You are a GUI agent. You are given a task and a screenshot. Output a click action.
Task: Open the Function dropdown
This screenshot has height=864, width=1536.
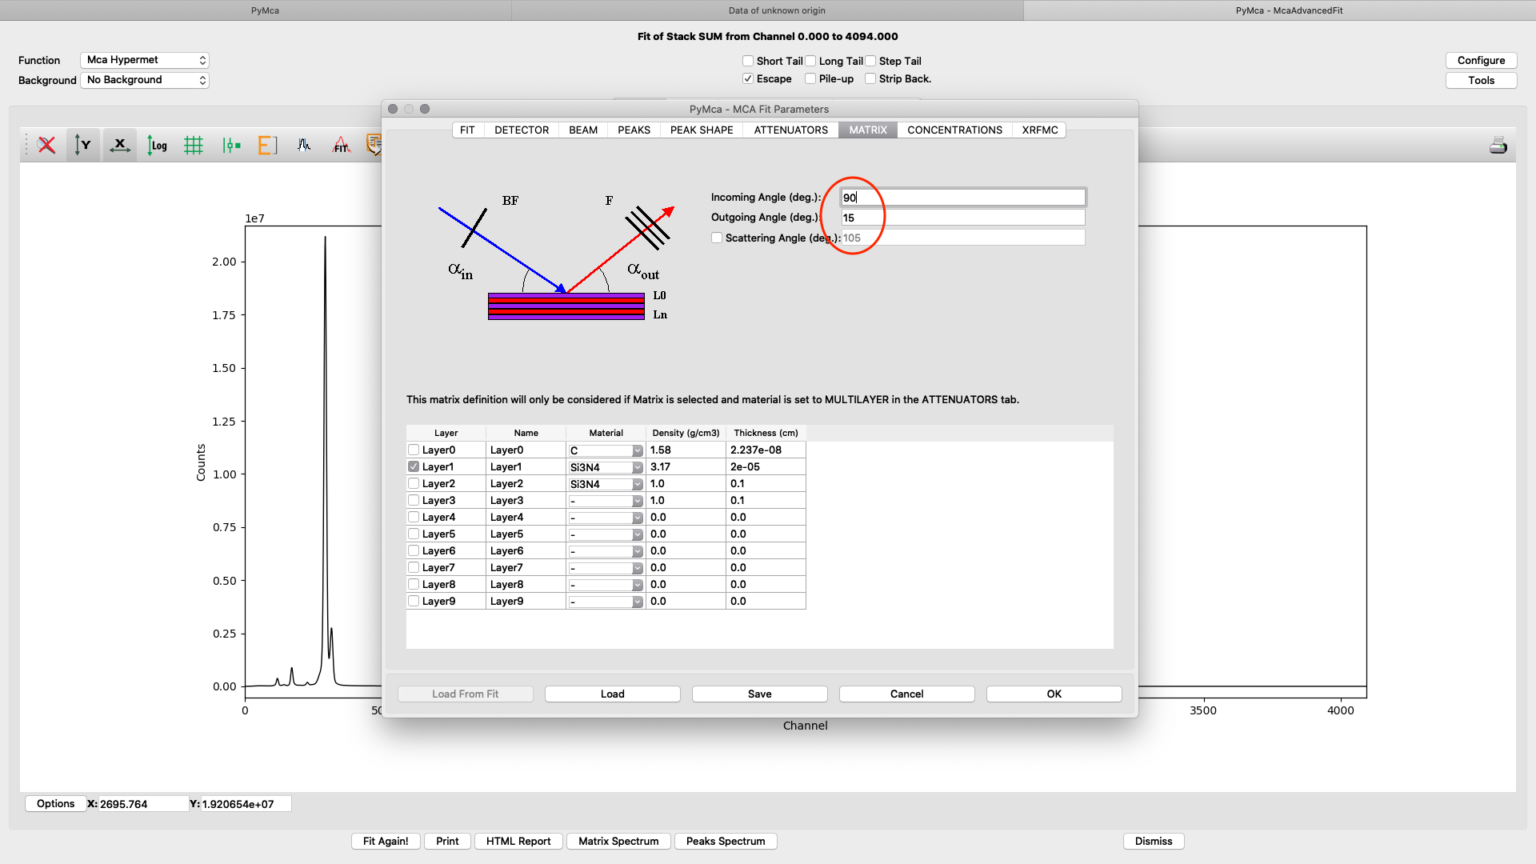[x=144, y=59]
